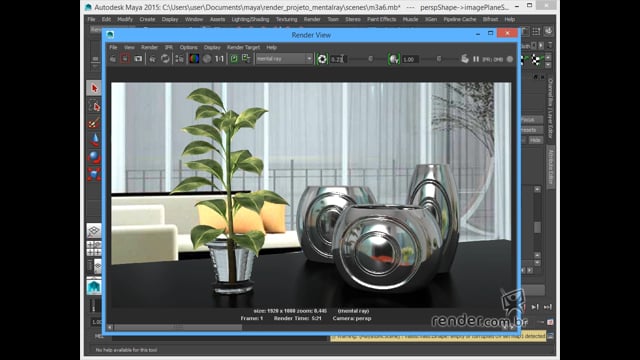Click keep image icon

[234, 59]
